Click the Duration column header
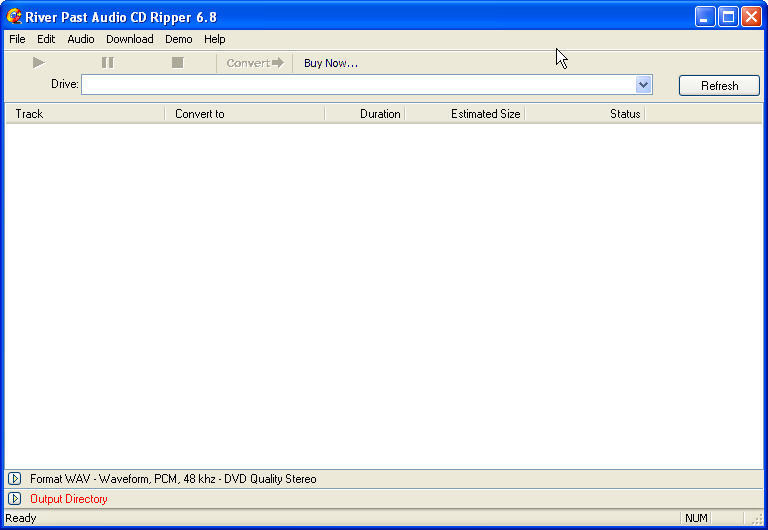This screenshot has width=768, height=530. [364, 114]
